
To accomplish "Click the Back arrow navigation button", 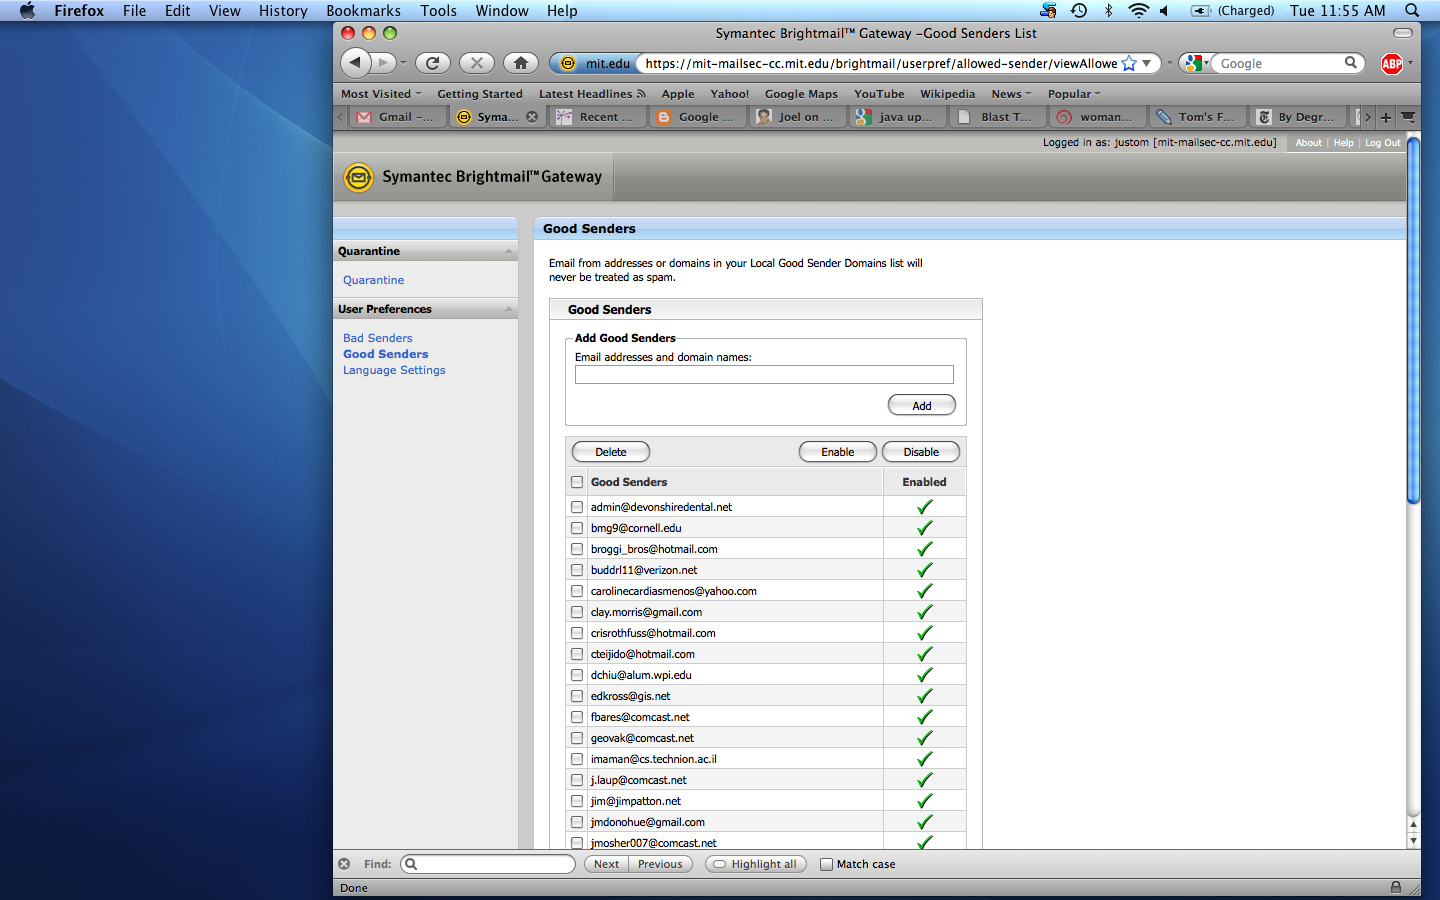I will [x=355, y=63].
